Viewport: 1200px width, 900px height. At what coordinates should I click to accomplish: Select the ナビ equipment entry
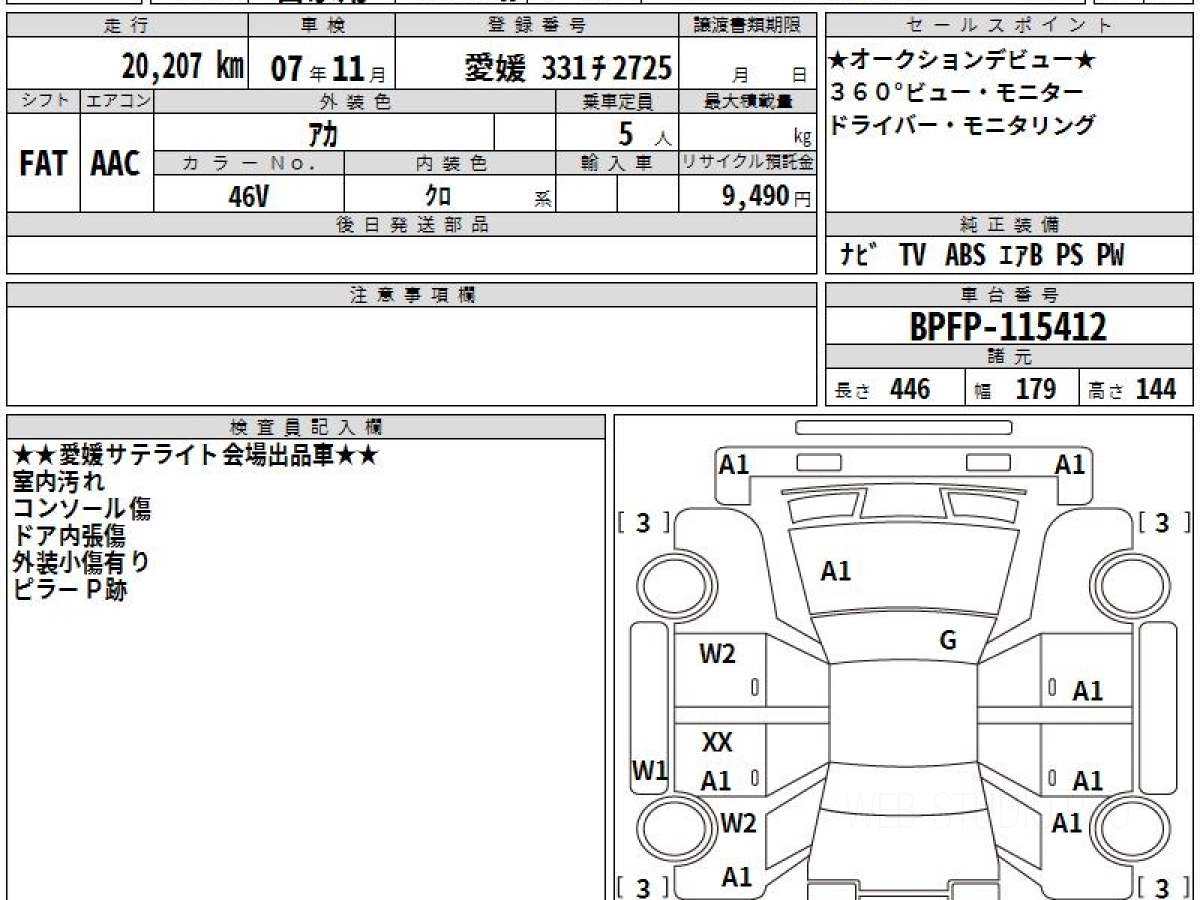[x=857, y=256]
